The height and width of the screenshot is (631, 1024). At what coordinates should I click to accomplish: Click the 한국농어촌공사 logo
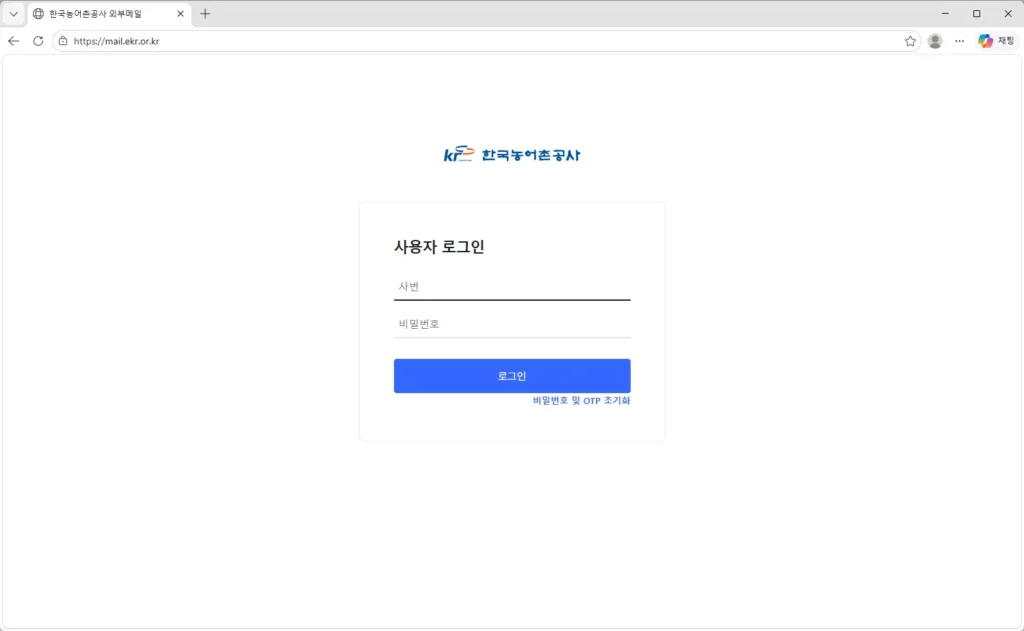click(512, 154)
